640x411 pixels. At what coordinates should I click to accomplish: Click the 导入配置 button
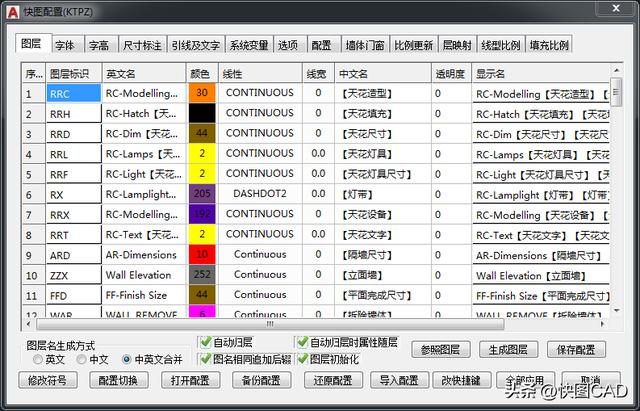(x=400, y=380)
